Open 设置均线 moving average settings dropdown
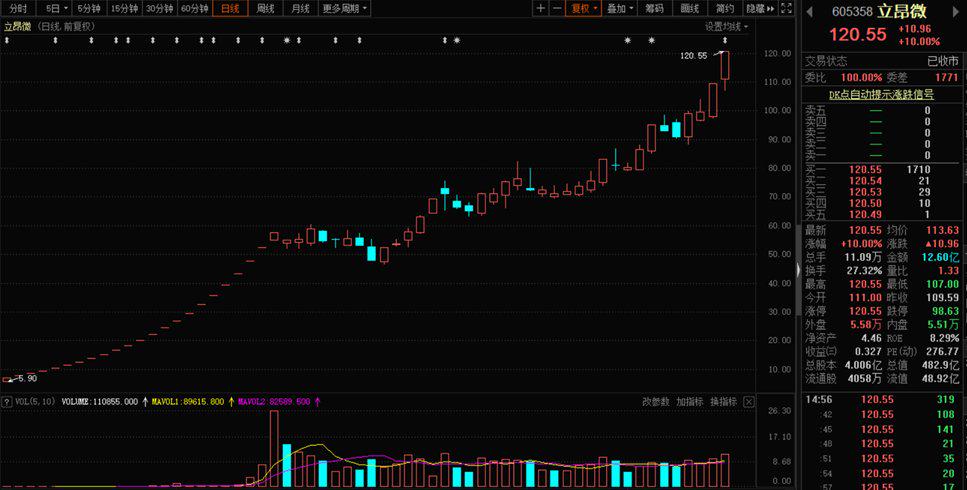The image size is (967, 490). [x=726, y=27]
